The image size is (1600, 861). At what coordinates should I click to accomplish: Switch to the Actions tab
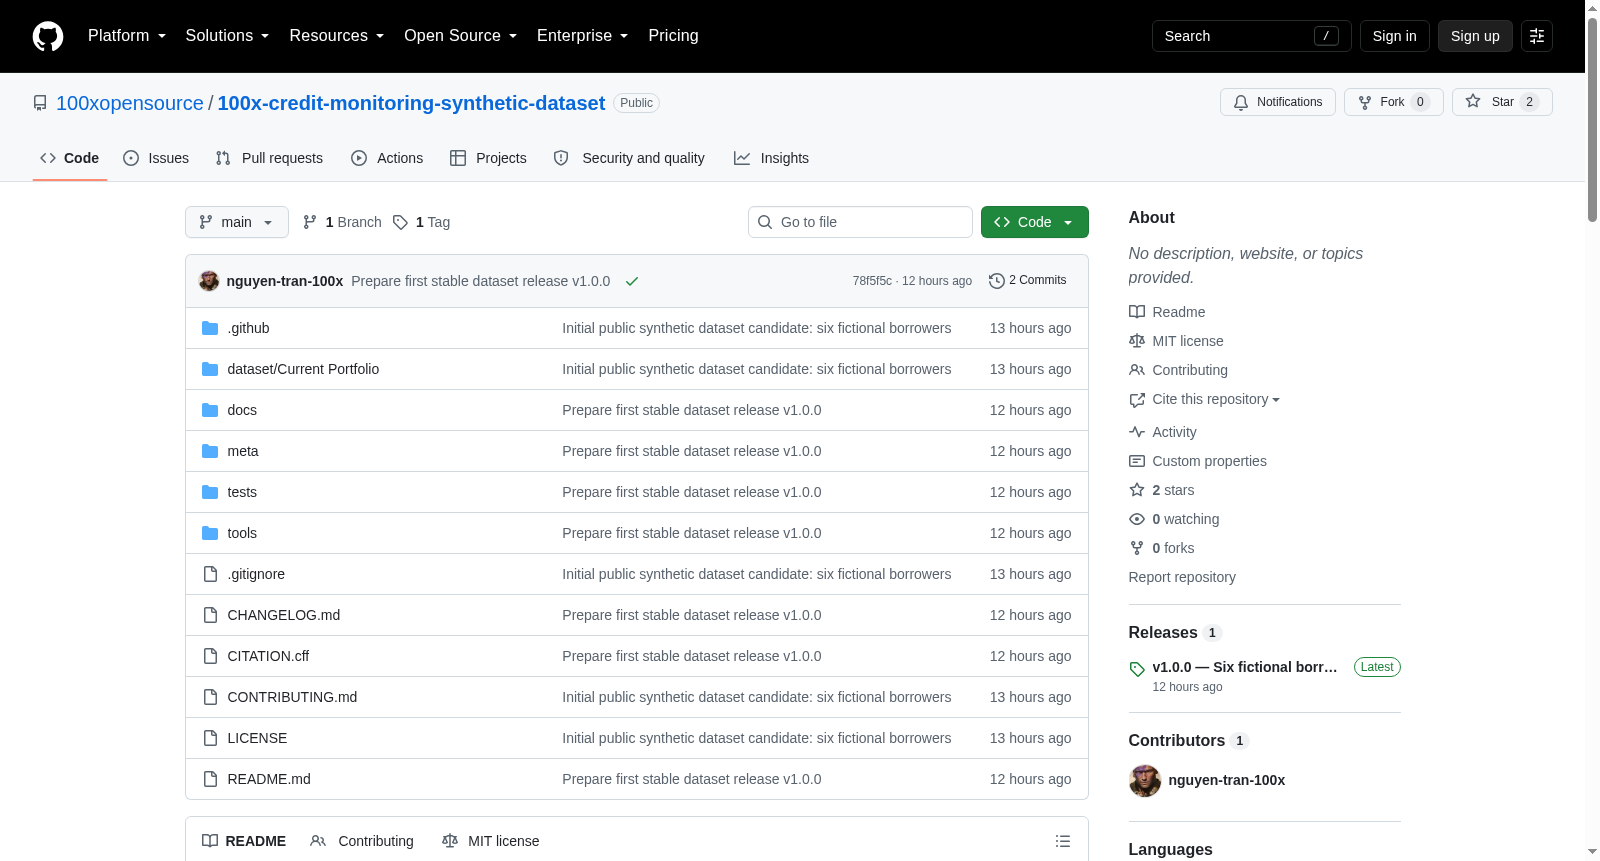click(387, 158)
